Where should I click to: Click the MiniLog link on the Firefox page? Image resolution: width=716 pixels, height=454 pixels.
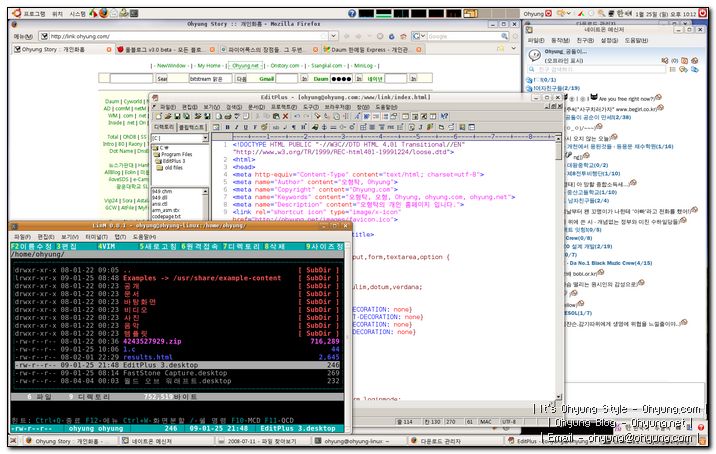[x=363, y=66]
